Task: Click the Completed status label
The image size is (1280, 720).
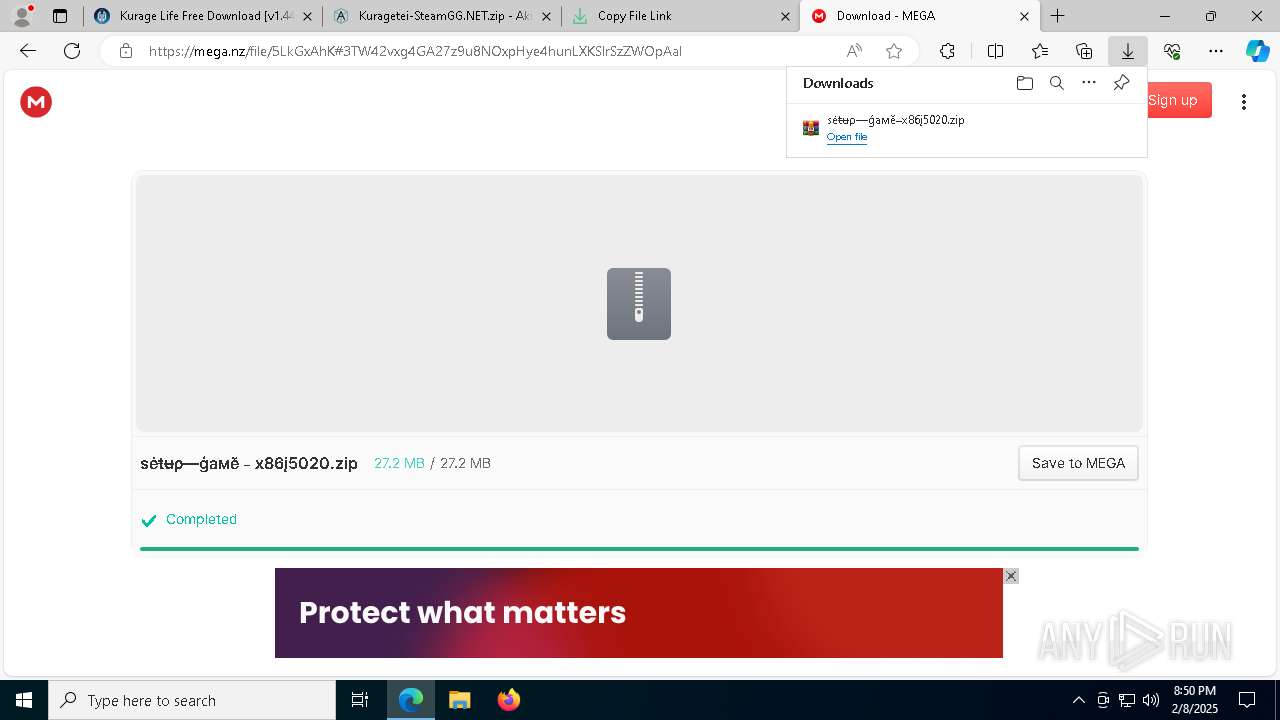Action: pyautogui.click(x=201, y=519)
